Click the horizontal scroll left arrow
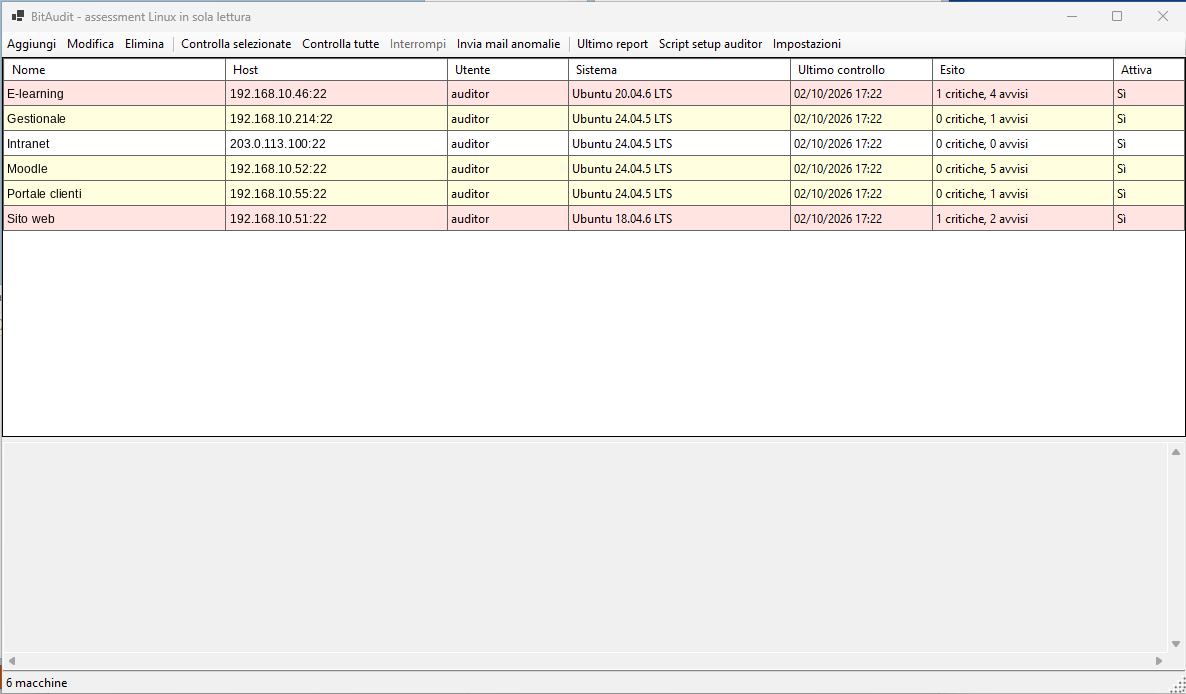This screenshot has width=1186, height=694. tap(11, 661)
